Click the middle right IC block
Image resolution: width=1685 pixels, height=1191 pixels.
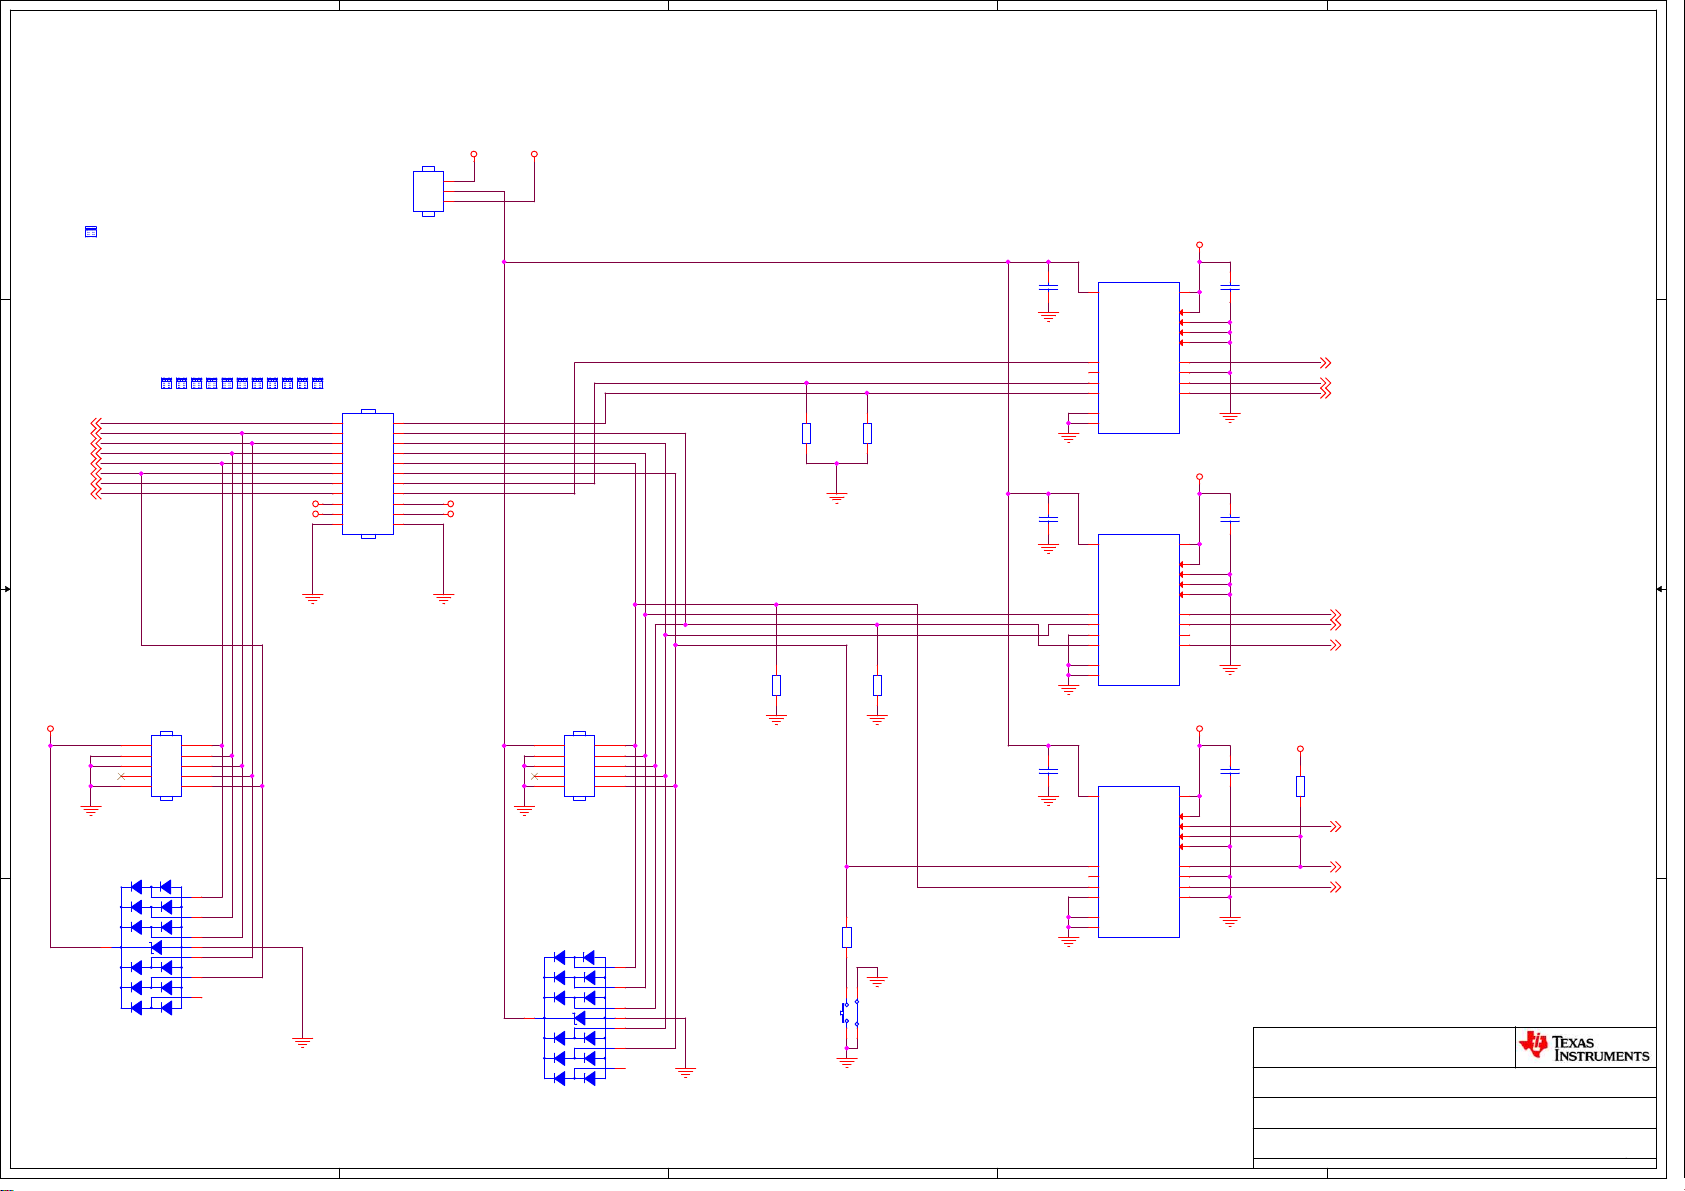tap(1139, 610)
